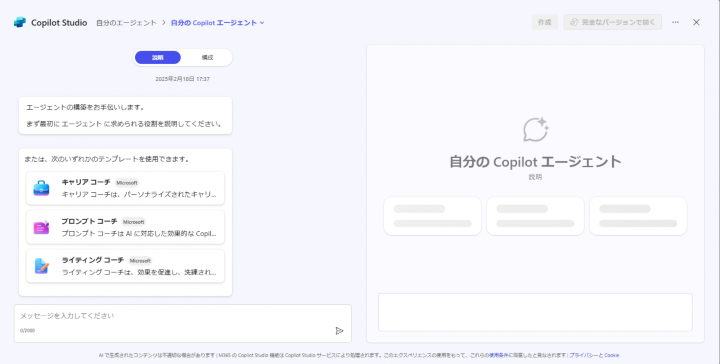Switch to the 構成 tab
Screen dimensions: 720x364
pyautogui.click(x=207, y=57)
